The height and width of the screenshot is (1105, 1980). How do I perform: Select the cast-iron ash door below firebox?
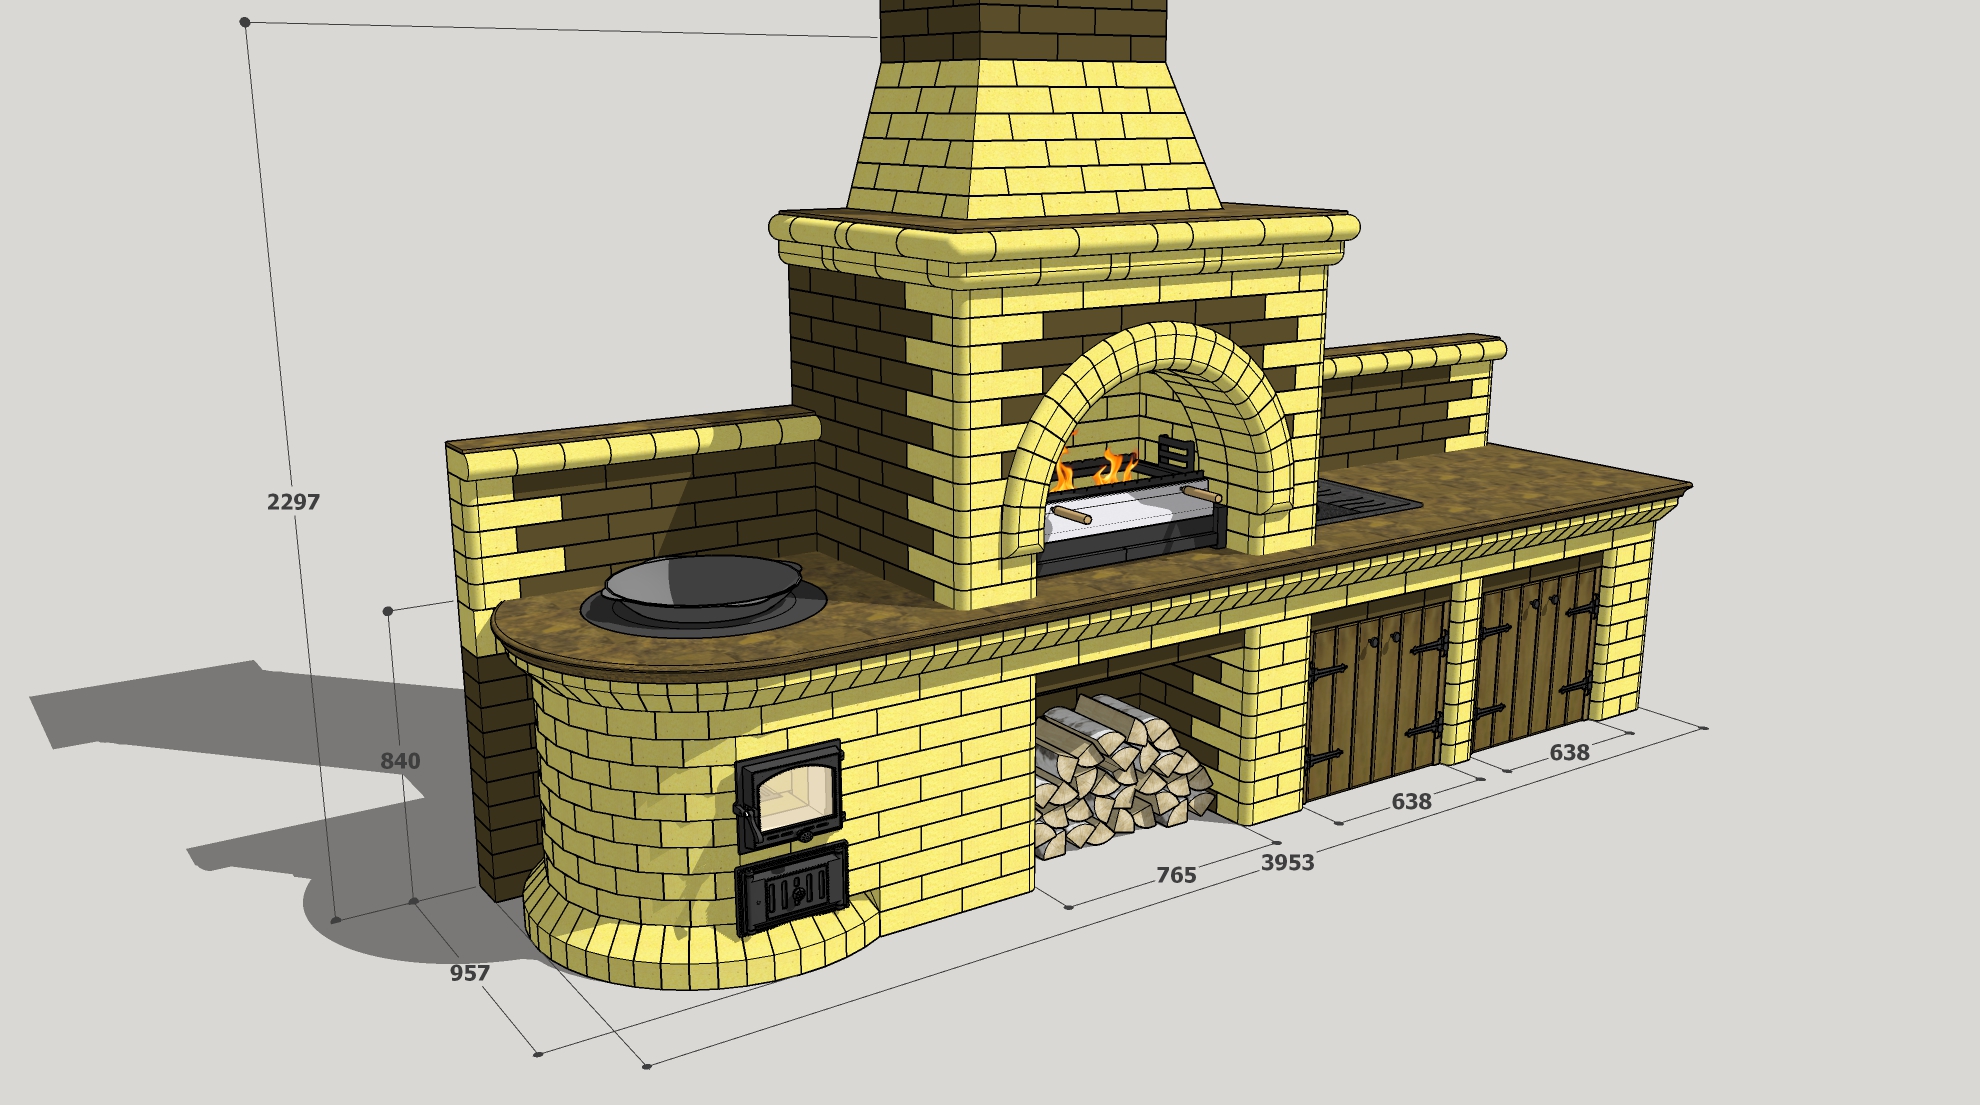pos(792,888)
